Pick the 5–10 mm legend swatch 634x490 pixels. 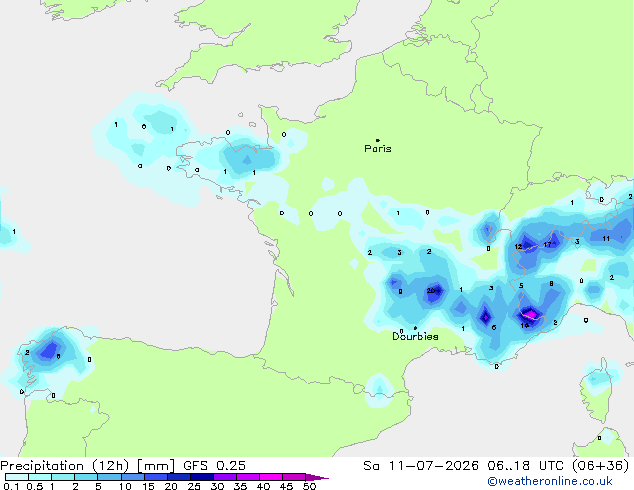(109, 477)
